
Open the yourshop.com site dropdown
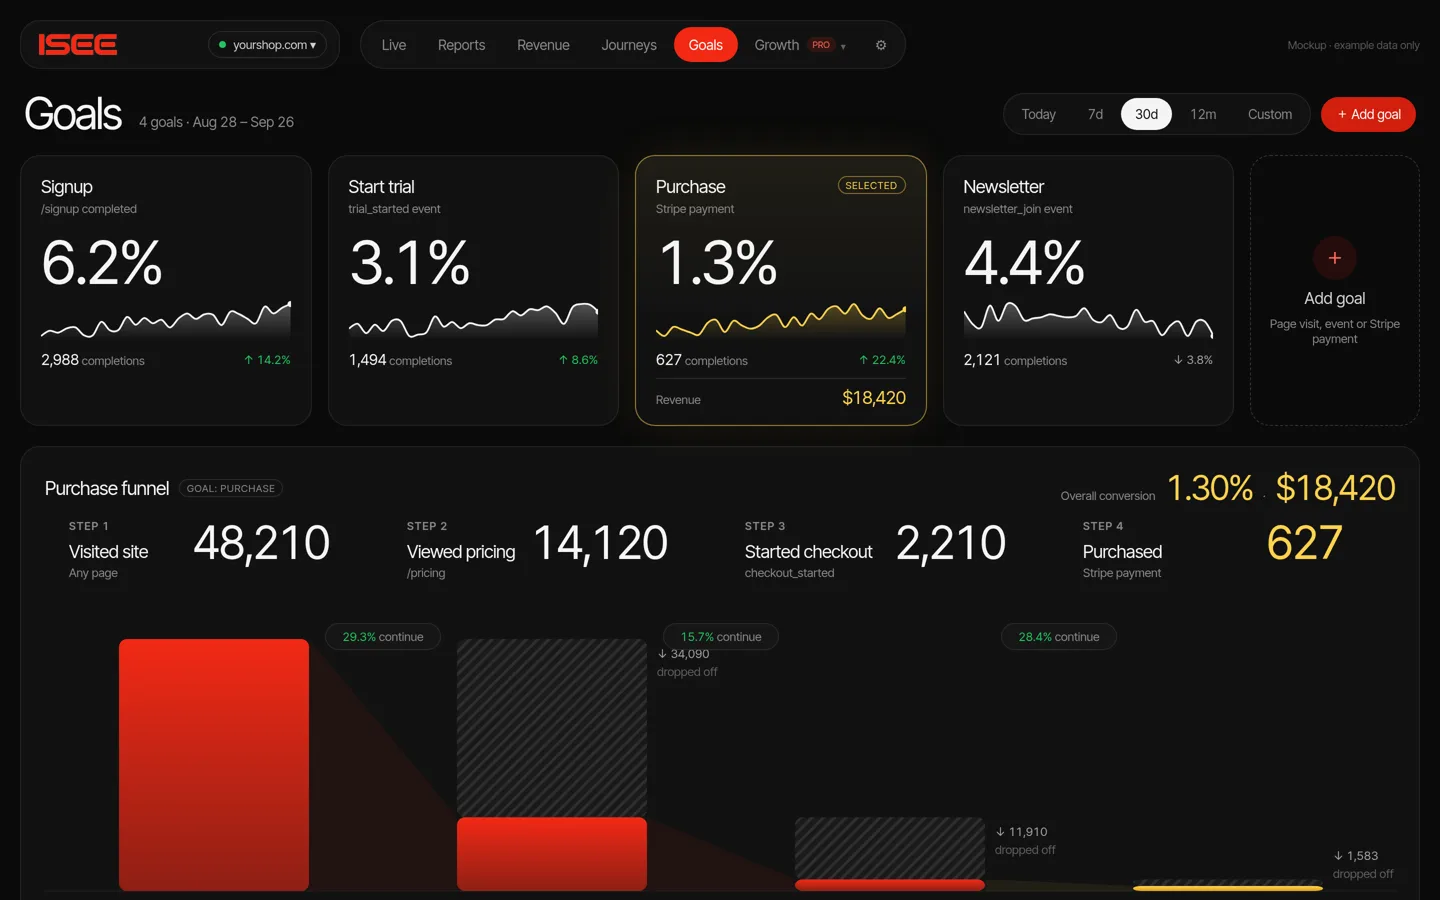point(267,45)
